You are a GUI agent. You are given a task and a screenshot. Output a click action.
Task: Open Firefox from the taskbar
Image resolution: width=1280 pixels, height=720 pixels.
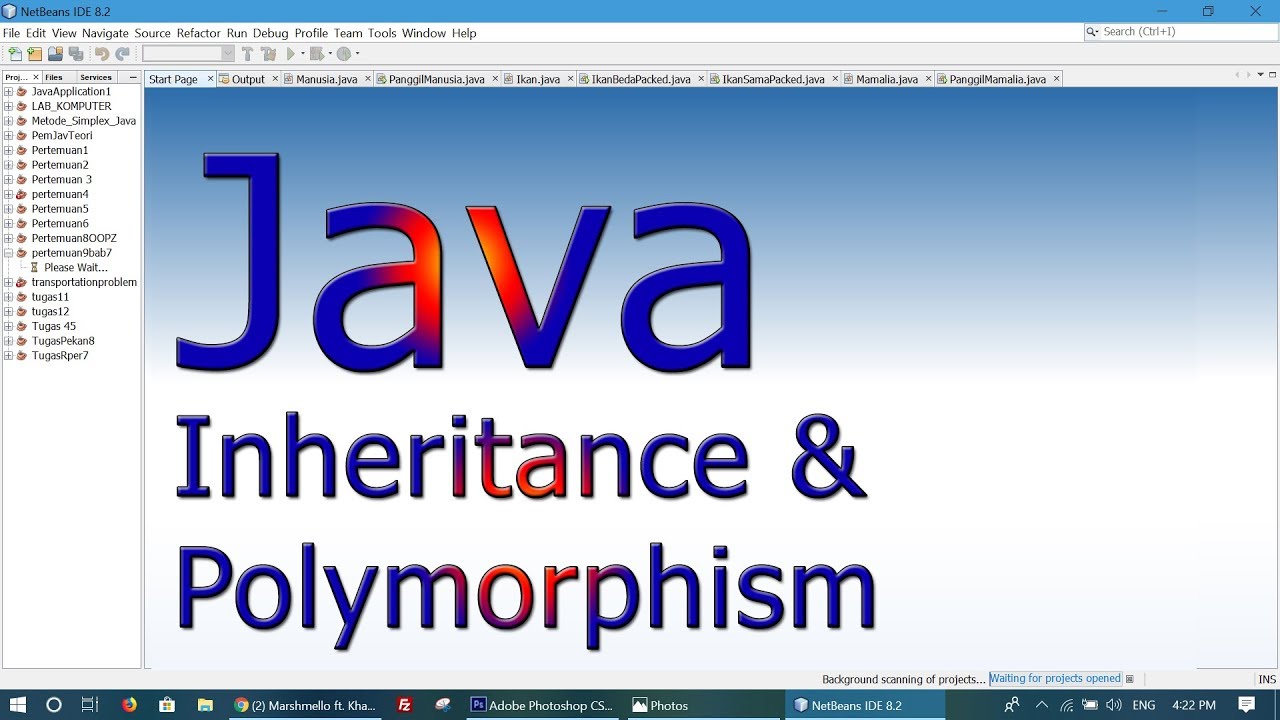(x=129, y=705)
